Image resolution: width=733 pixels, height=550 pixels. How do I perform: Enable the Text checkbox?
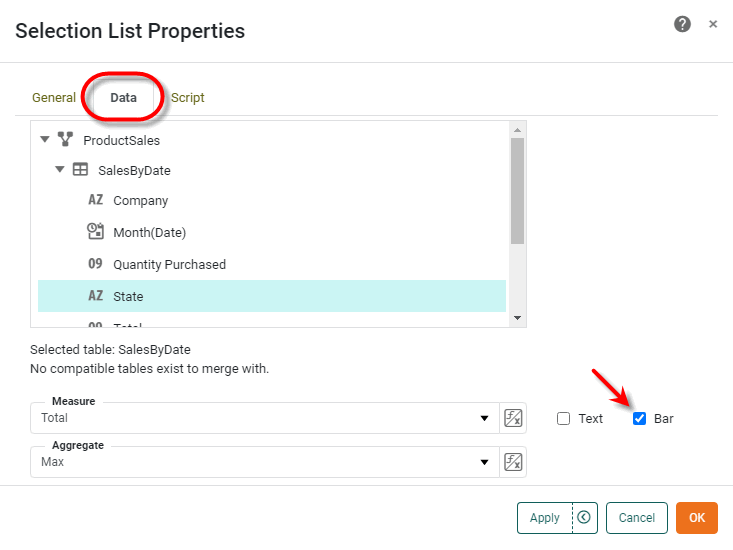(x=564, y=419)
